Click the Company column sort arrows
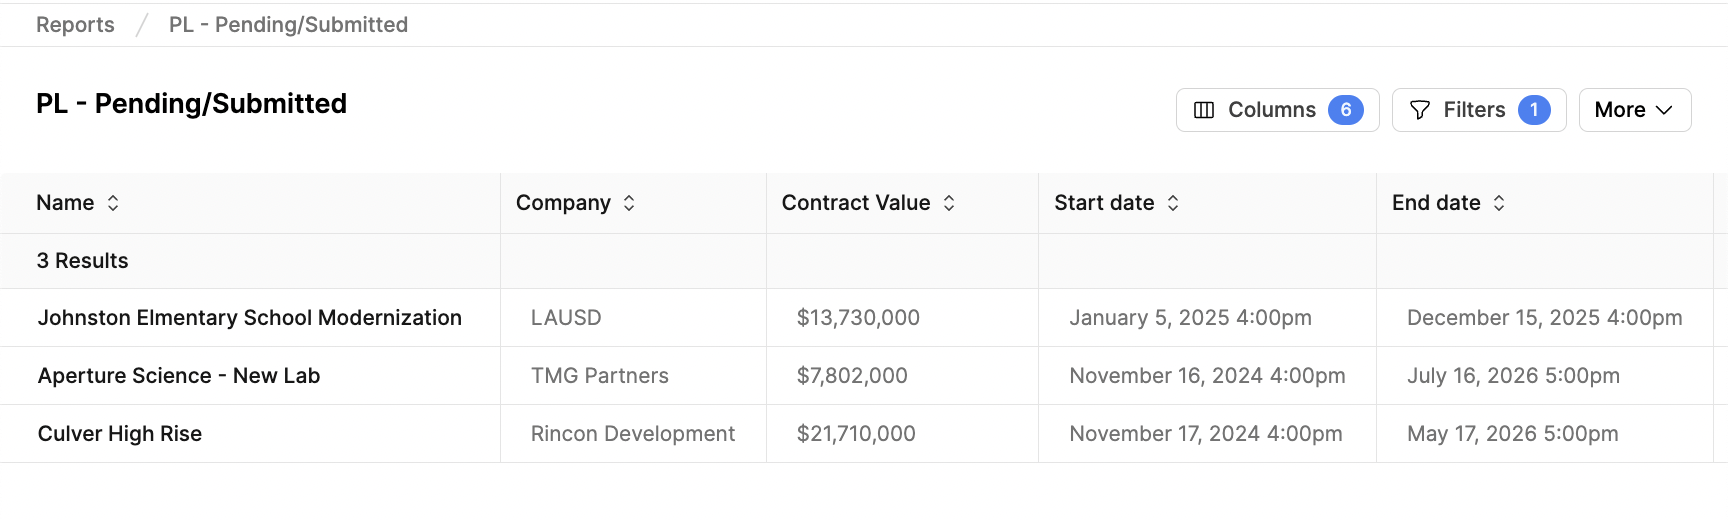Viewport: 1728px width, 520px height. pyautogui.click(x=629, y=203)
